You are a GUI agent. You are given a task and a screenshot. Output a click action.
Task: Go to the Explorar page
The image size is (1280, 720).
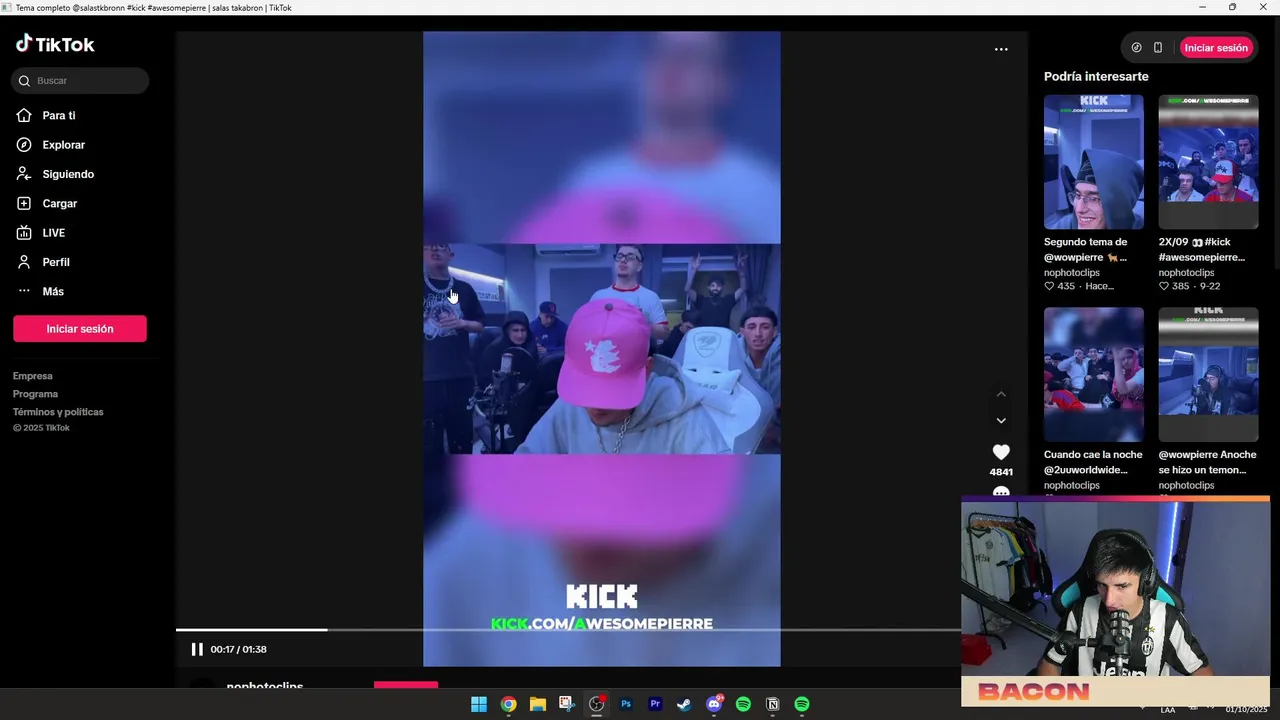point(63,145)
